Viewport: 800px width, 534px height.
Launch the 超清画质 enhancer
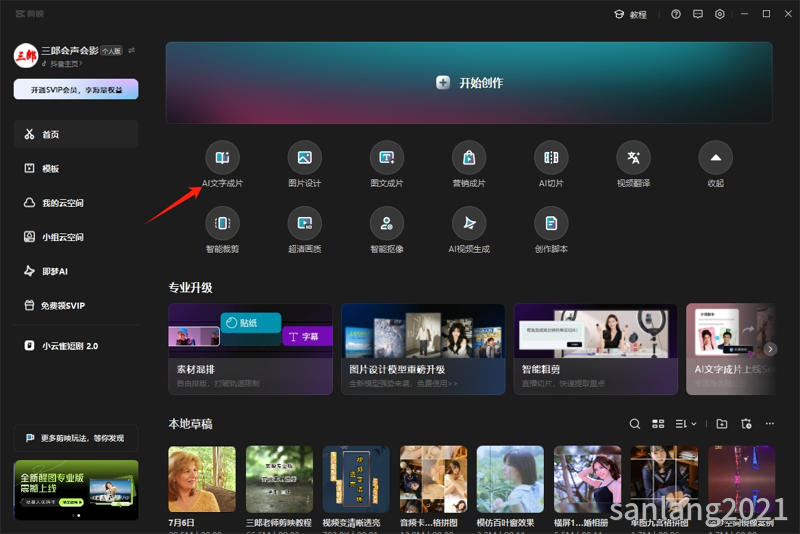click(x=305, y=223)
